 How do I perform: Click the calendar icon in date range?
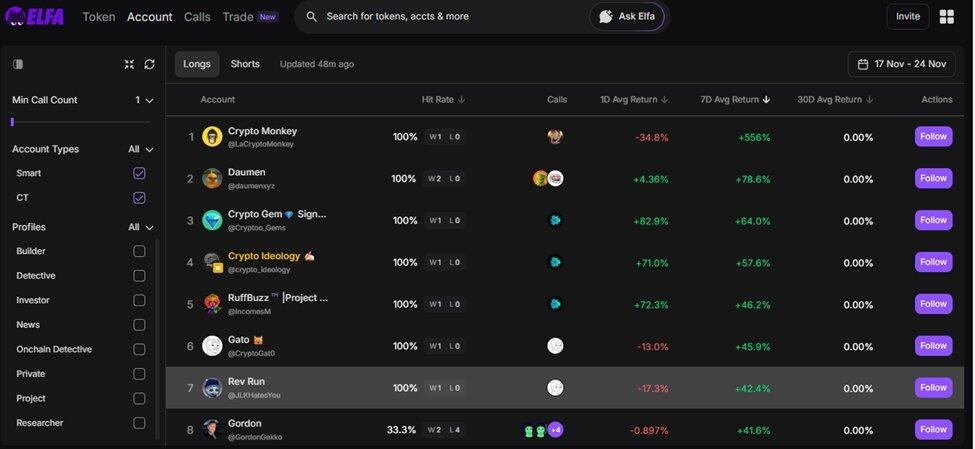pyautogui.click(x=863, y=64)
